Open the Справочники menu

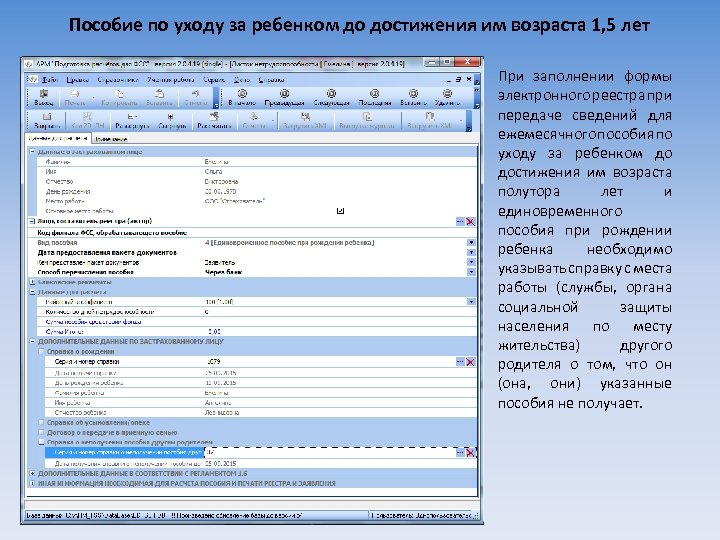pos(118,79)
